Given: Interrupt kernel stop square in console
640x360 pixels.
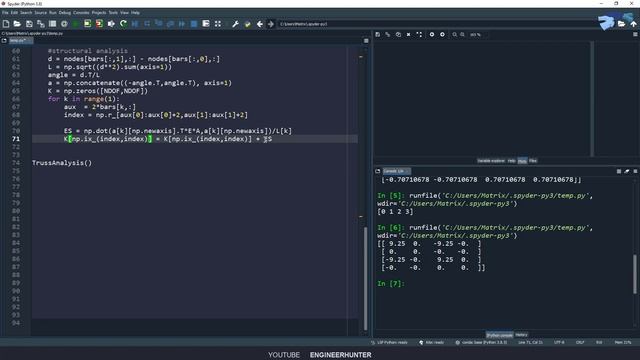Looking at the screenshot, I should pyautogui.click(x=619, y=171).
